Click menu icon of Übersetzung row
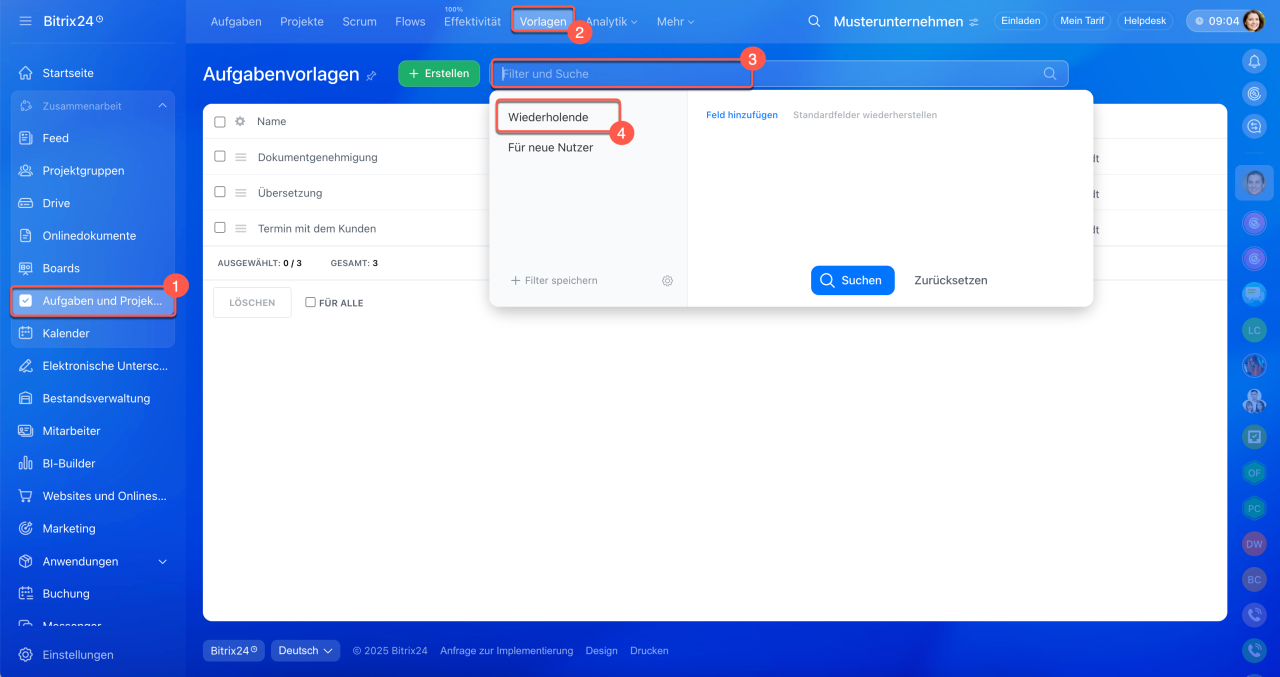Screen dimensions: 1280x677 click(x=240, y=193)
